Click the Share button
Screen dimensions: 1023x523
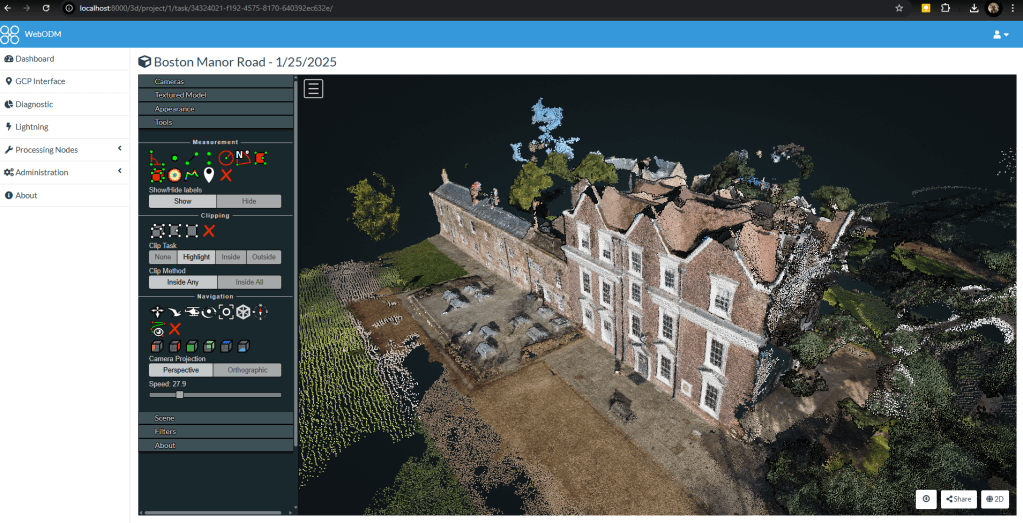point(958,499)
